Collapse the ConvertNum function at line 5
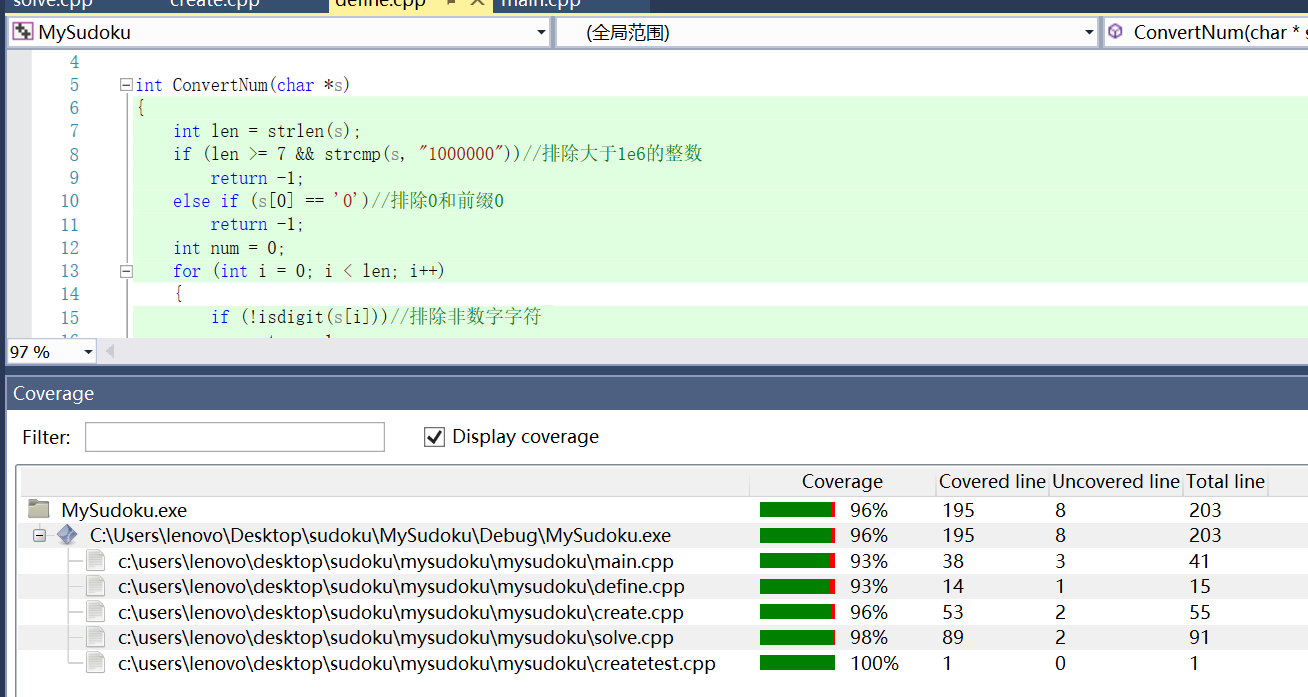The width and height of the screenshot is (1308, 697). click(x=125, y=85)
